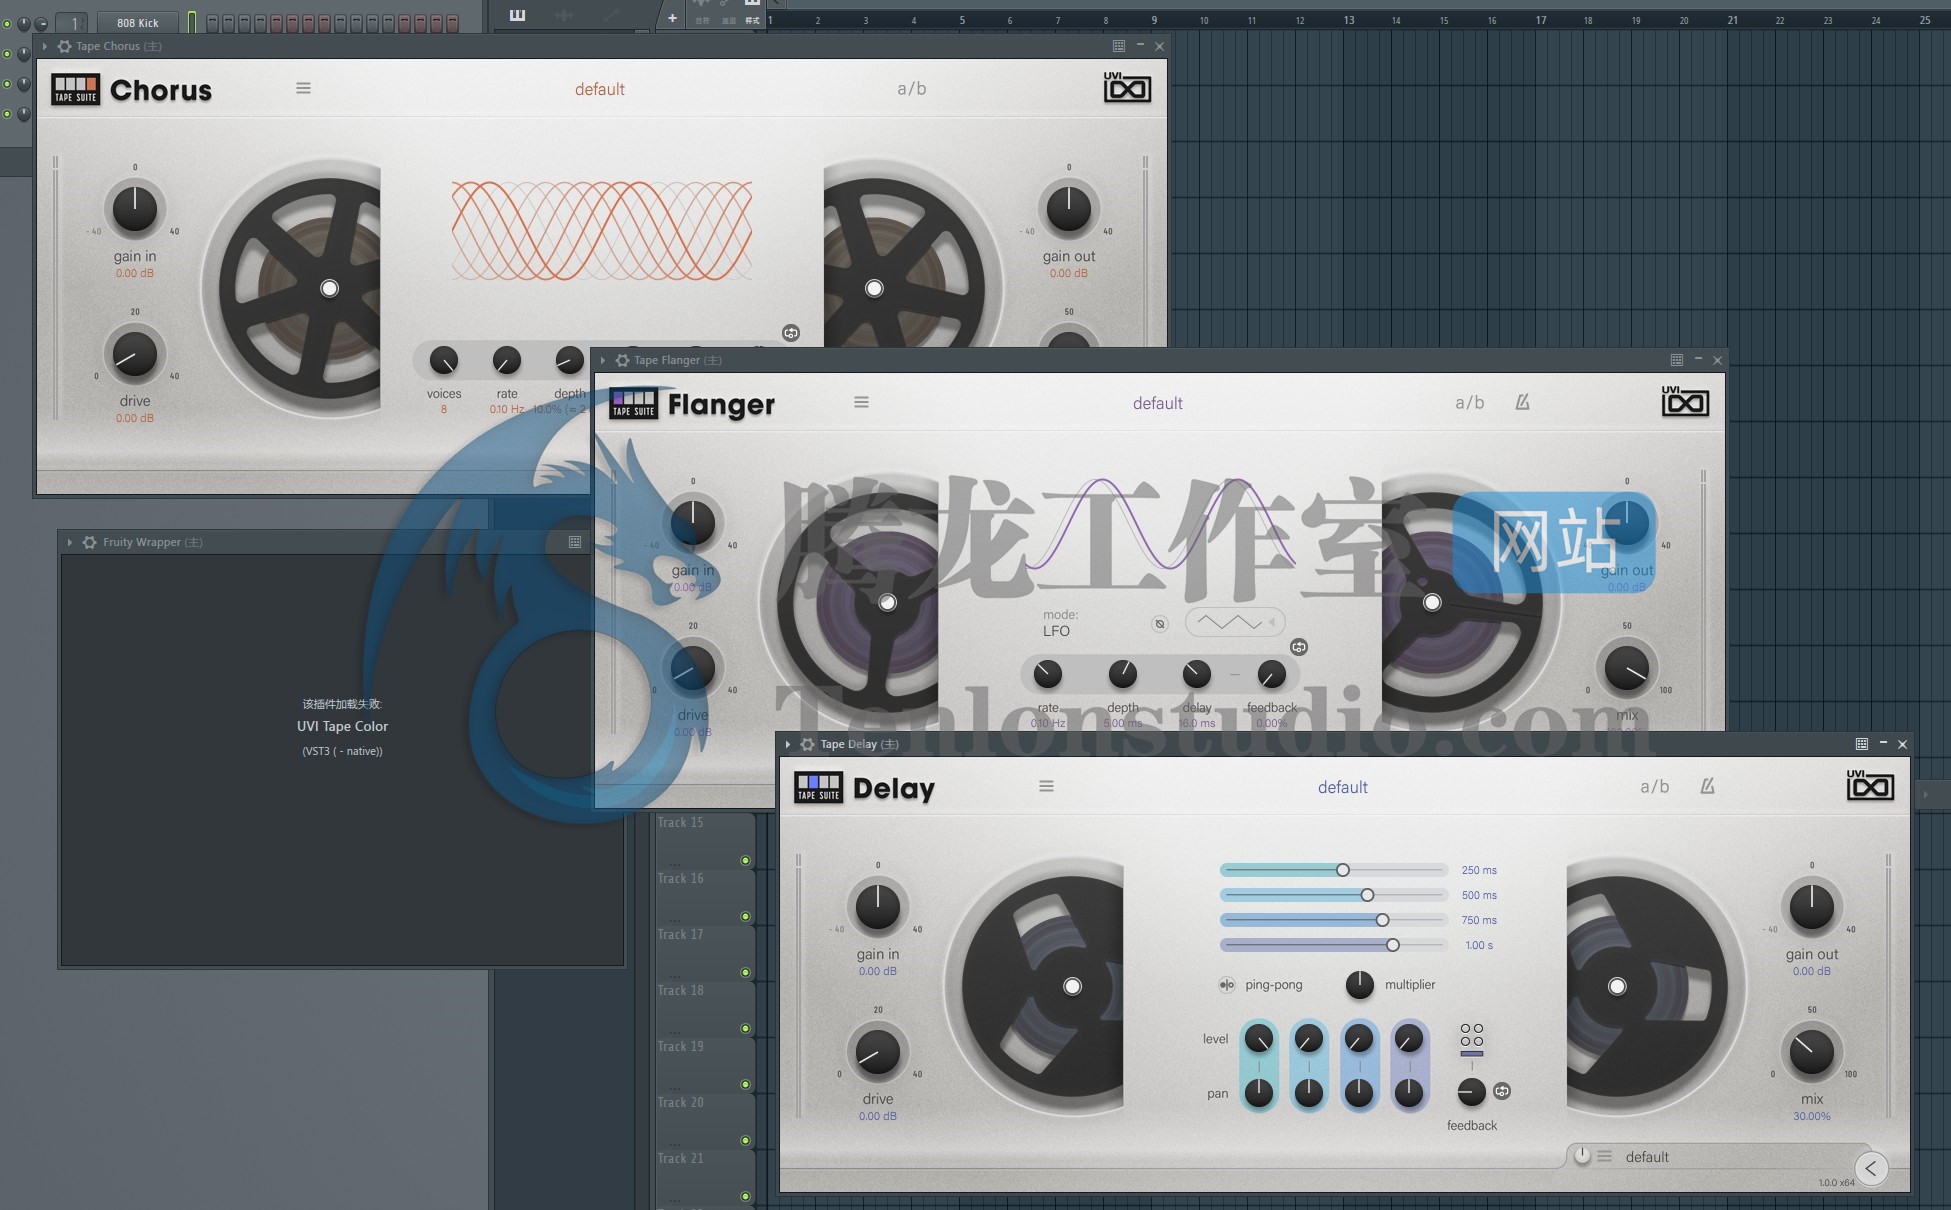The width and height of the screenshot is (1951, 1210).
Task: Click the Delay multiplier knob
Action: point(1359,985)
